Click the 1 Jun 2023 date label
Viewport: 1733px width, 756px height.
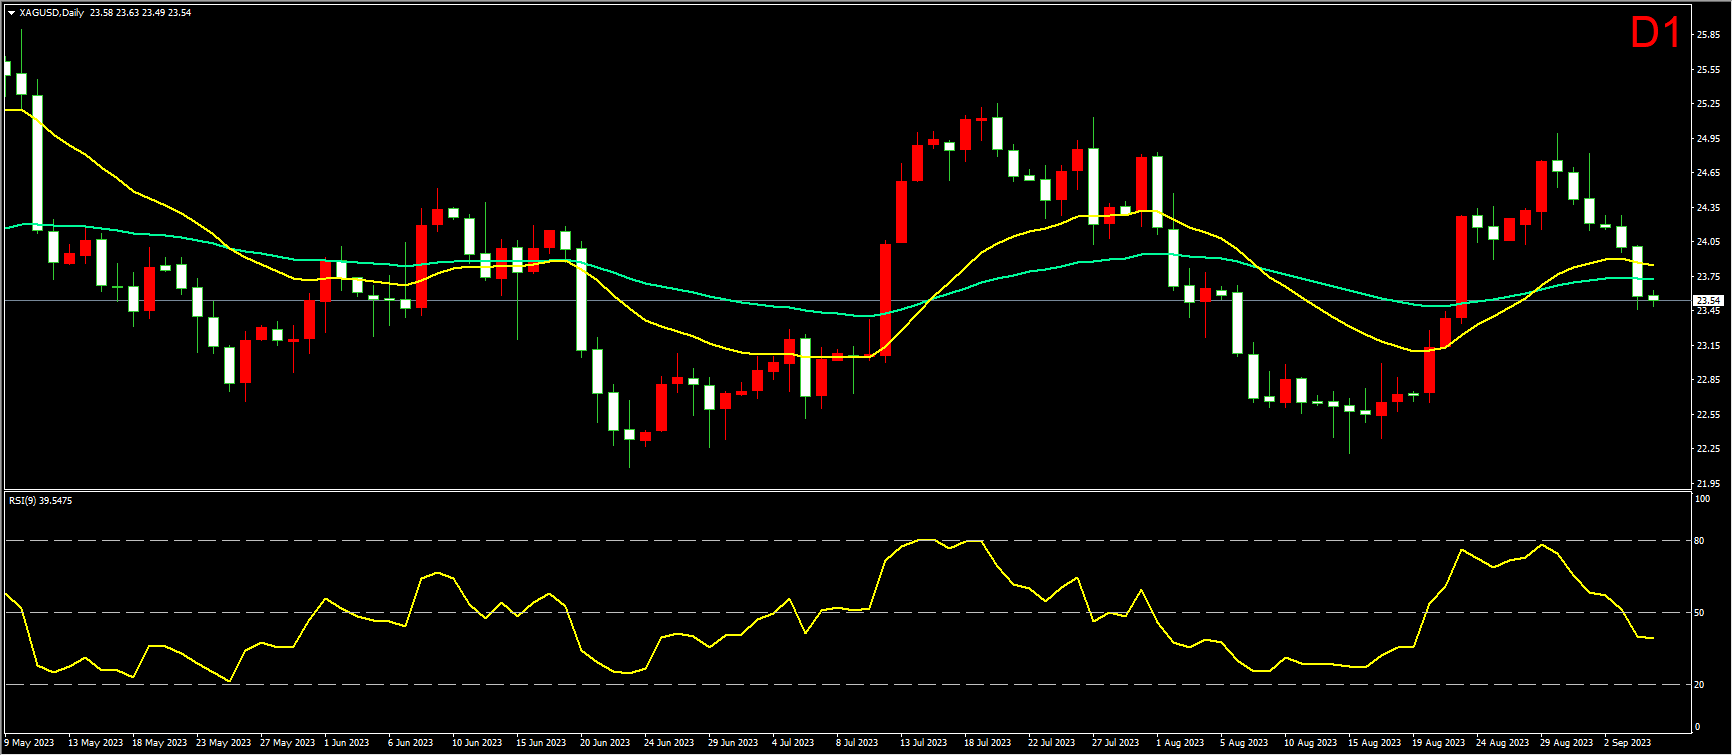click(x=347, y=743)
